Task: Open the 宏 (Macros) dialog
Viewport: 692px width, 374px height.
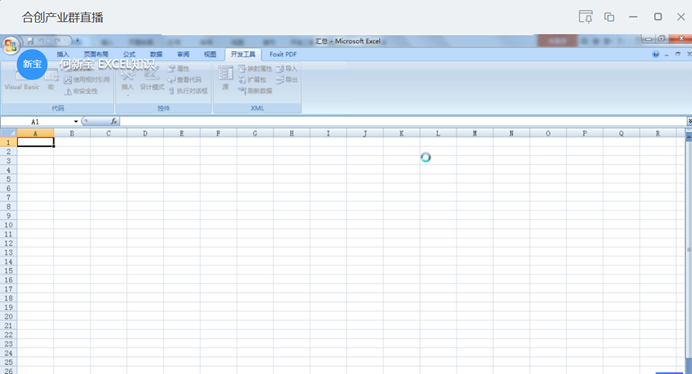Action: click(x=51, y=79)
